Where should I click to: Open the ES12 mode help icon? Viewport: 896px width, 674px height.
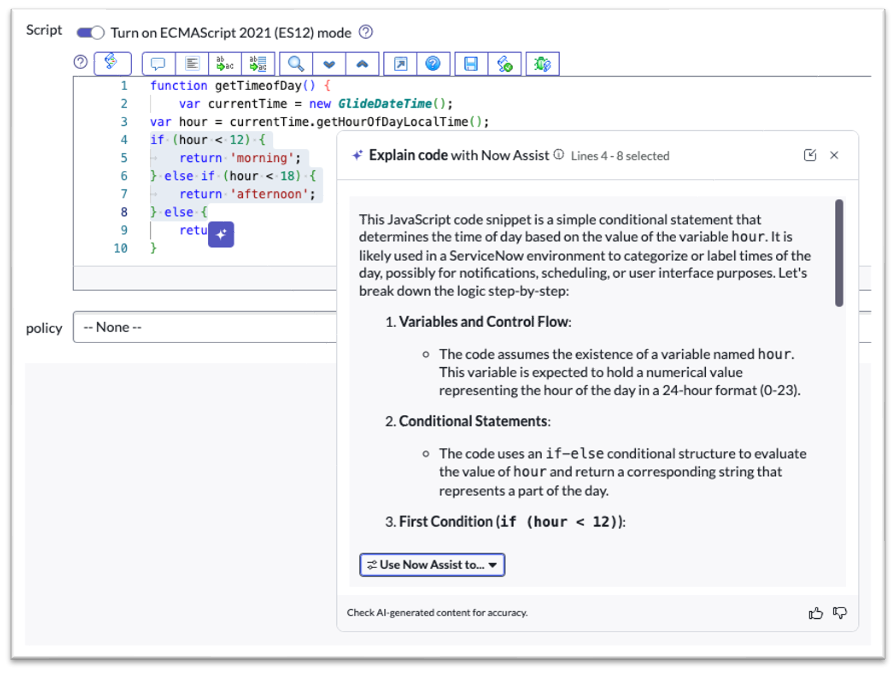coord(366,32)
